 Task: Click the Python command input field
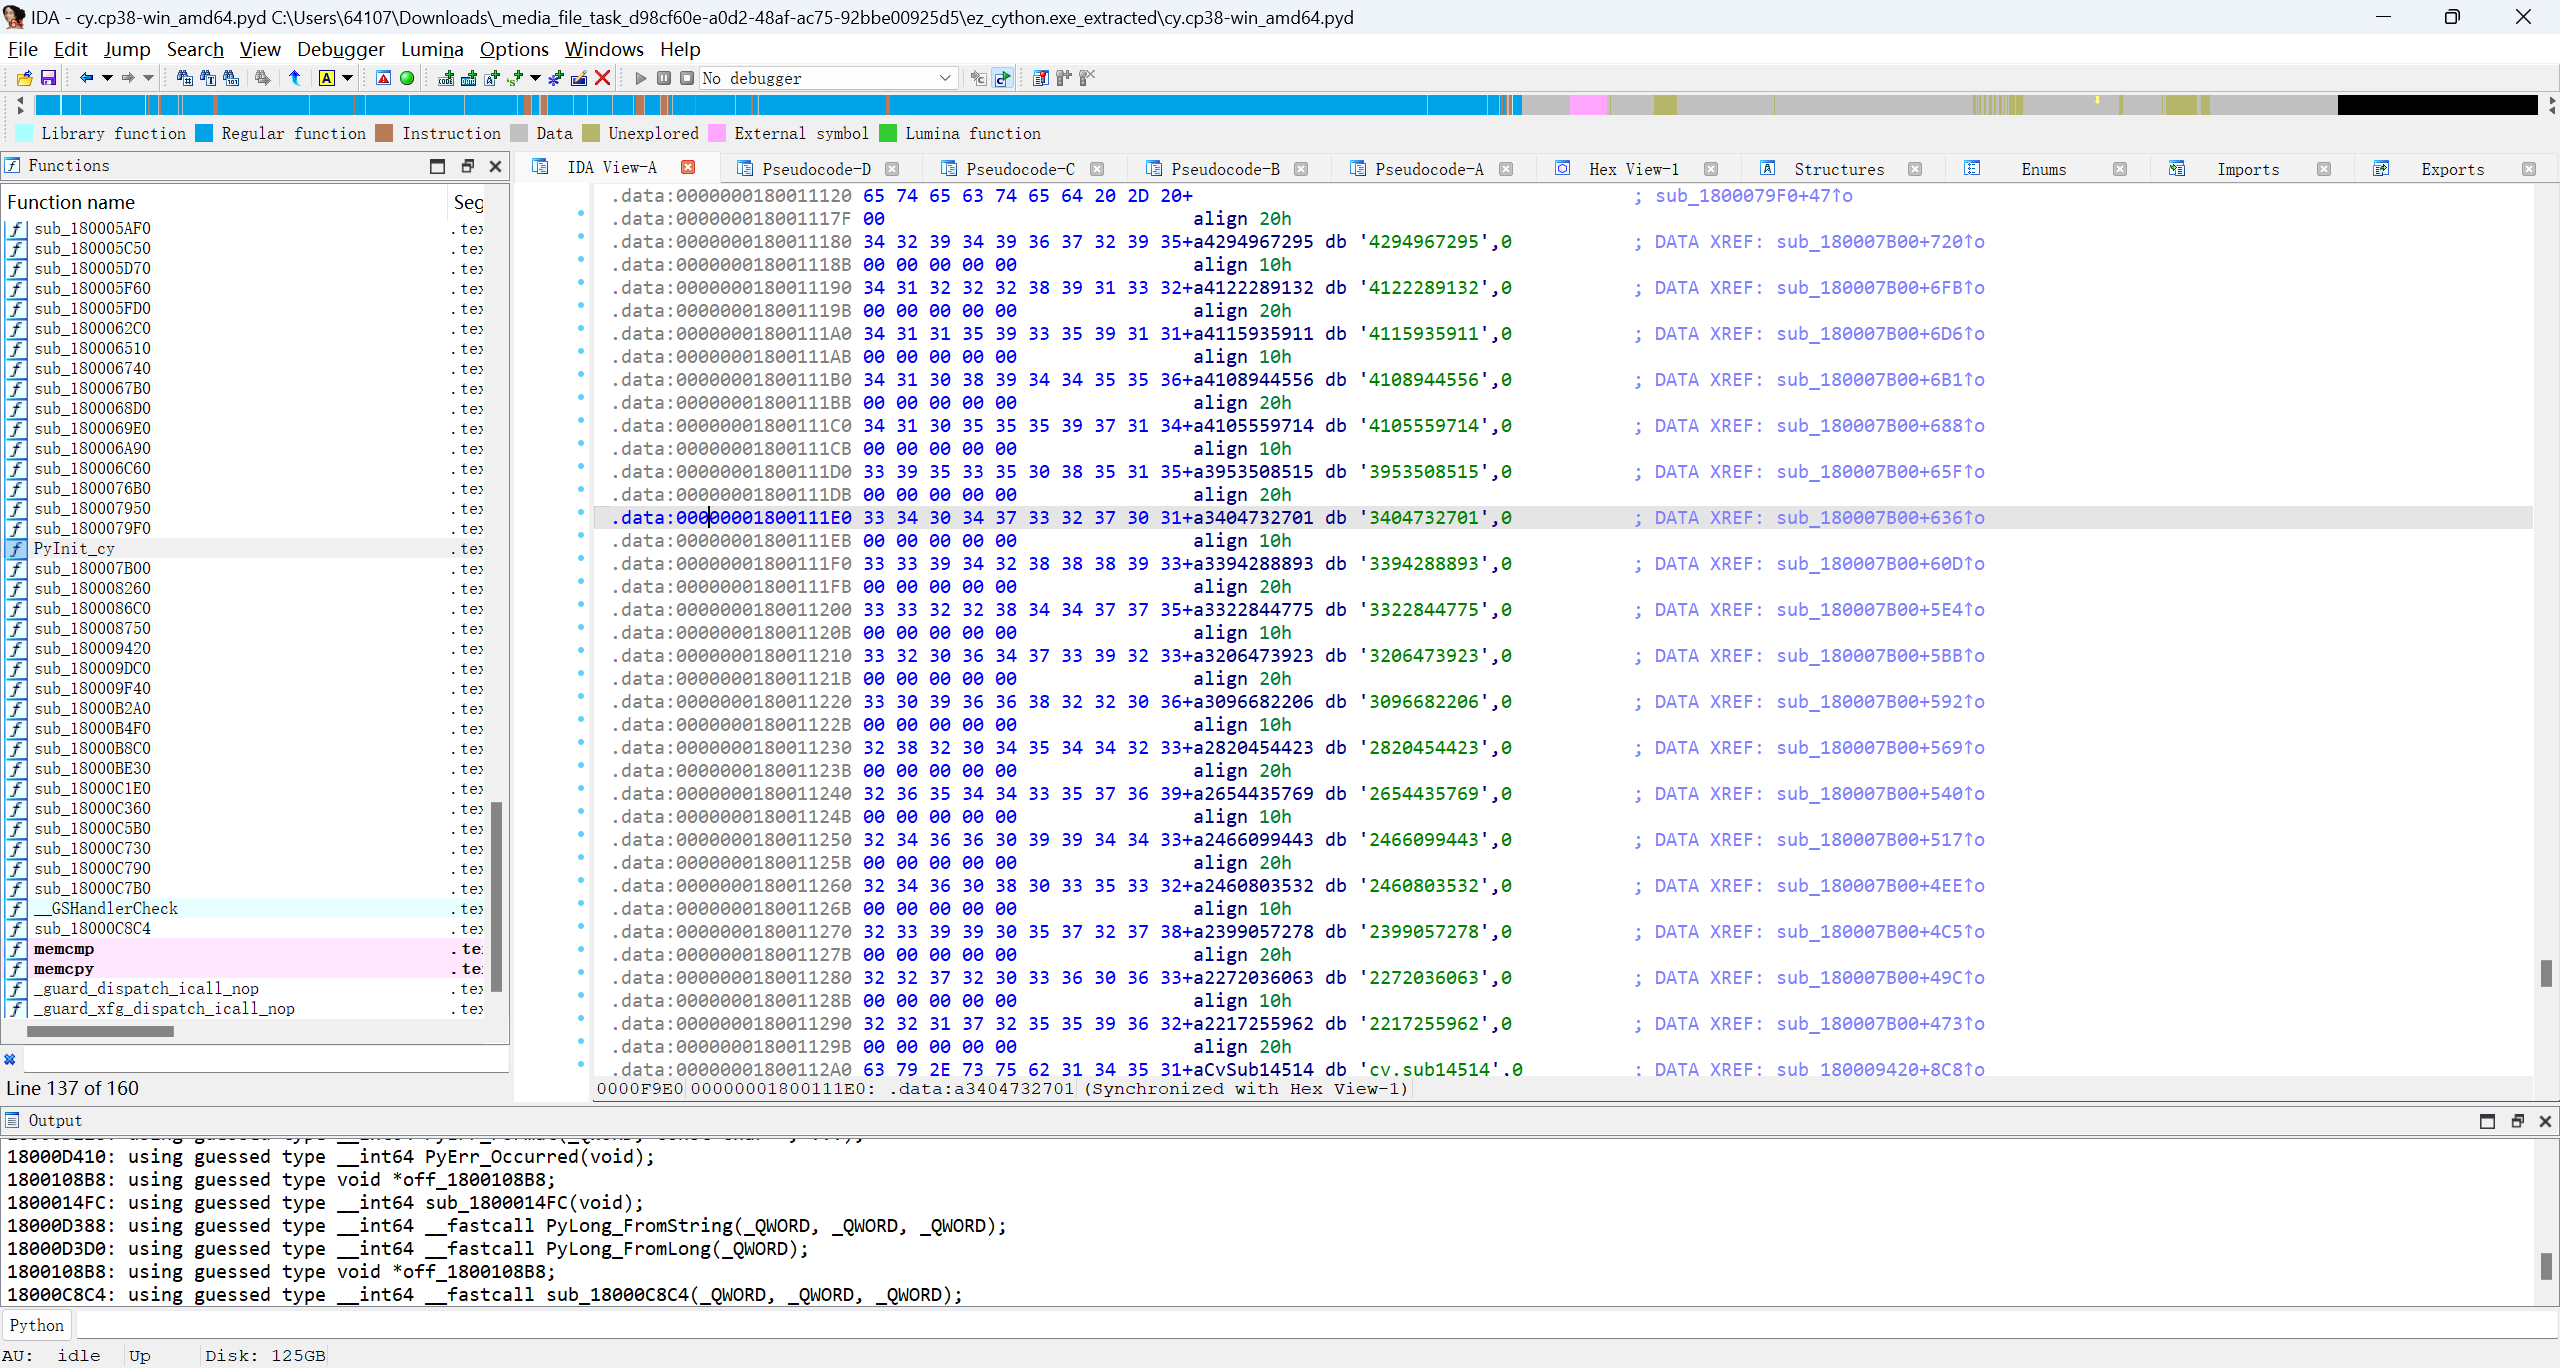click(1316, 1325)
